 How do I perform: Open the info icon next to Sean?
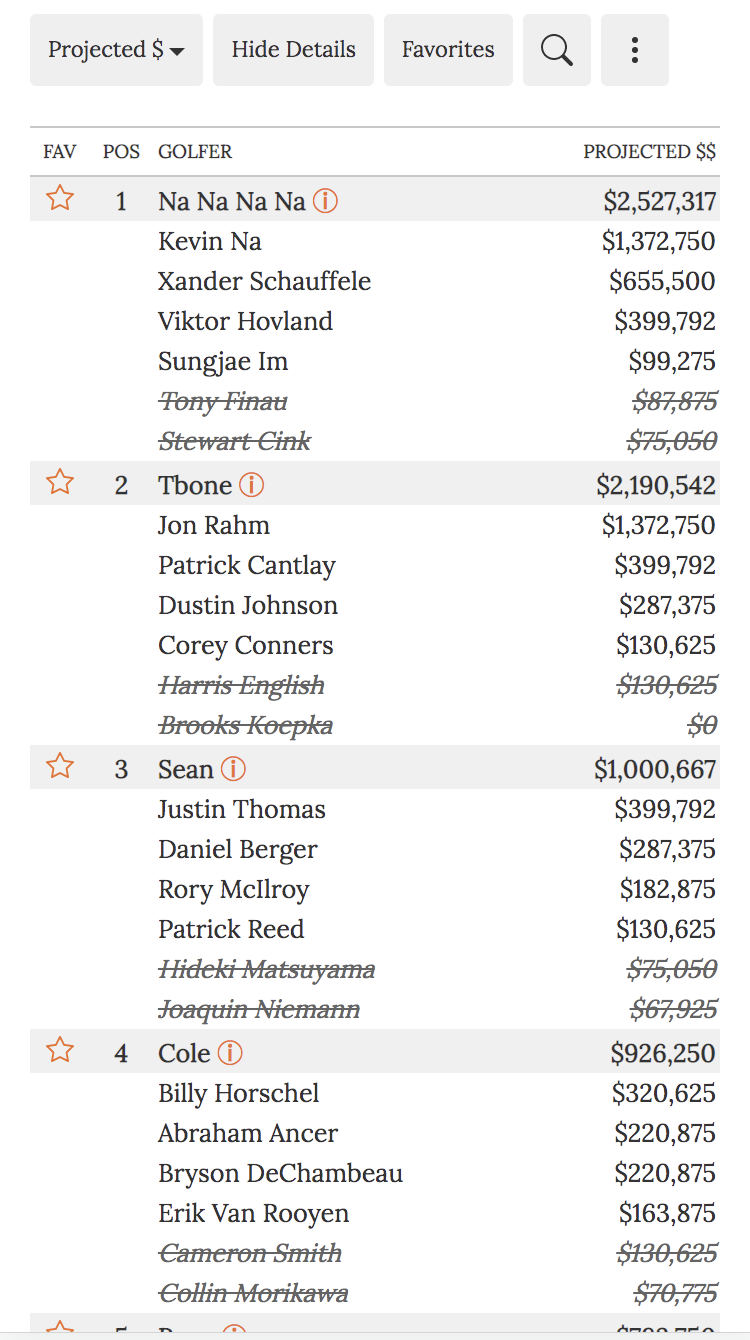click(x=232, y=768)
